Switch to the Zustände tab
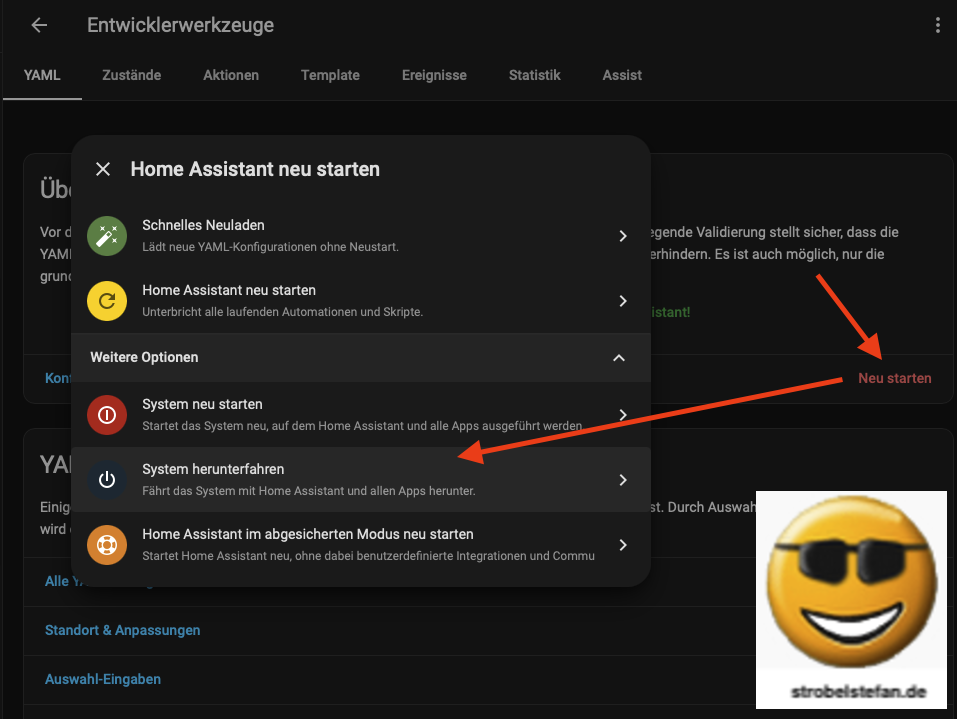957x719 pixels. pos(132,75)
